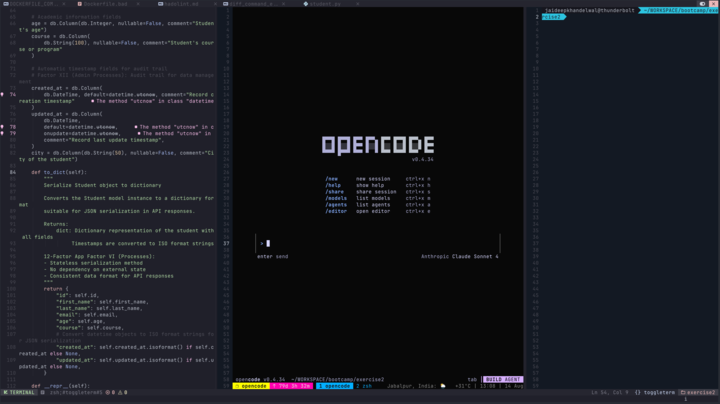Click the Jabalpur, India weather text
This screenshot has width=720, height=404.
tap(411, 386)
